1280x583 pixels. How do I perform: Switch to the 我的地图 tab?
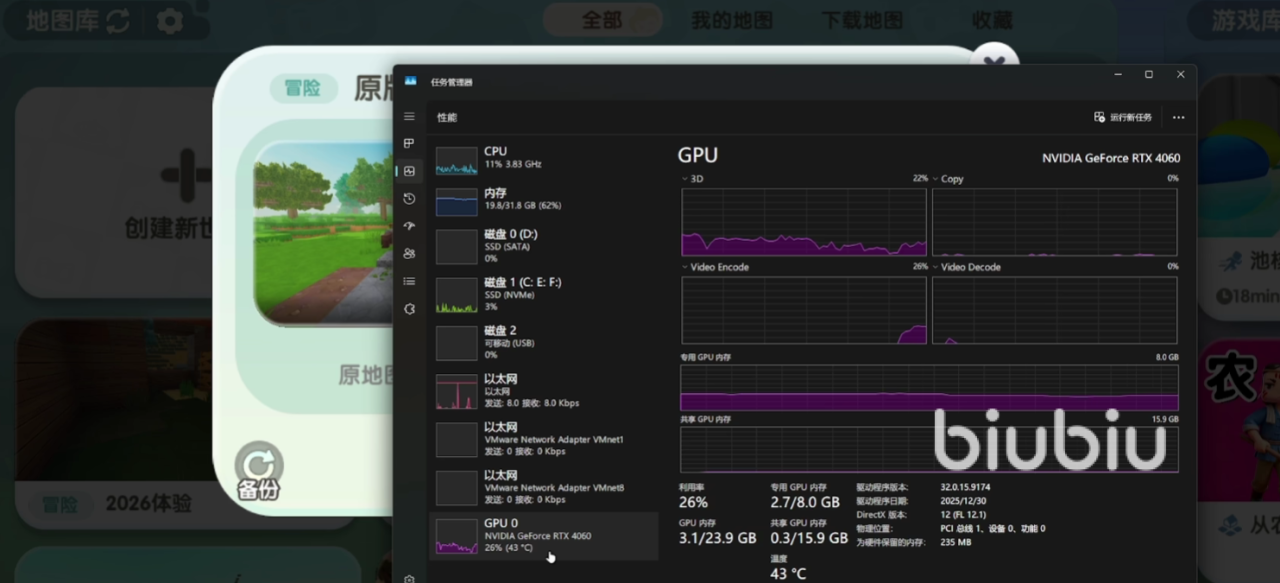pyautogui.click(x=732, y=21)
